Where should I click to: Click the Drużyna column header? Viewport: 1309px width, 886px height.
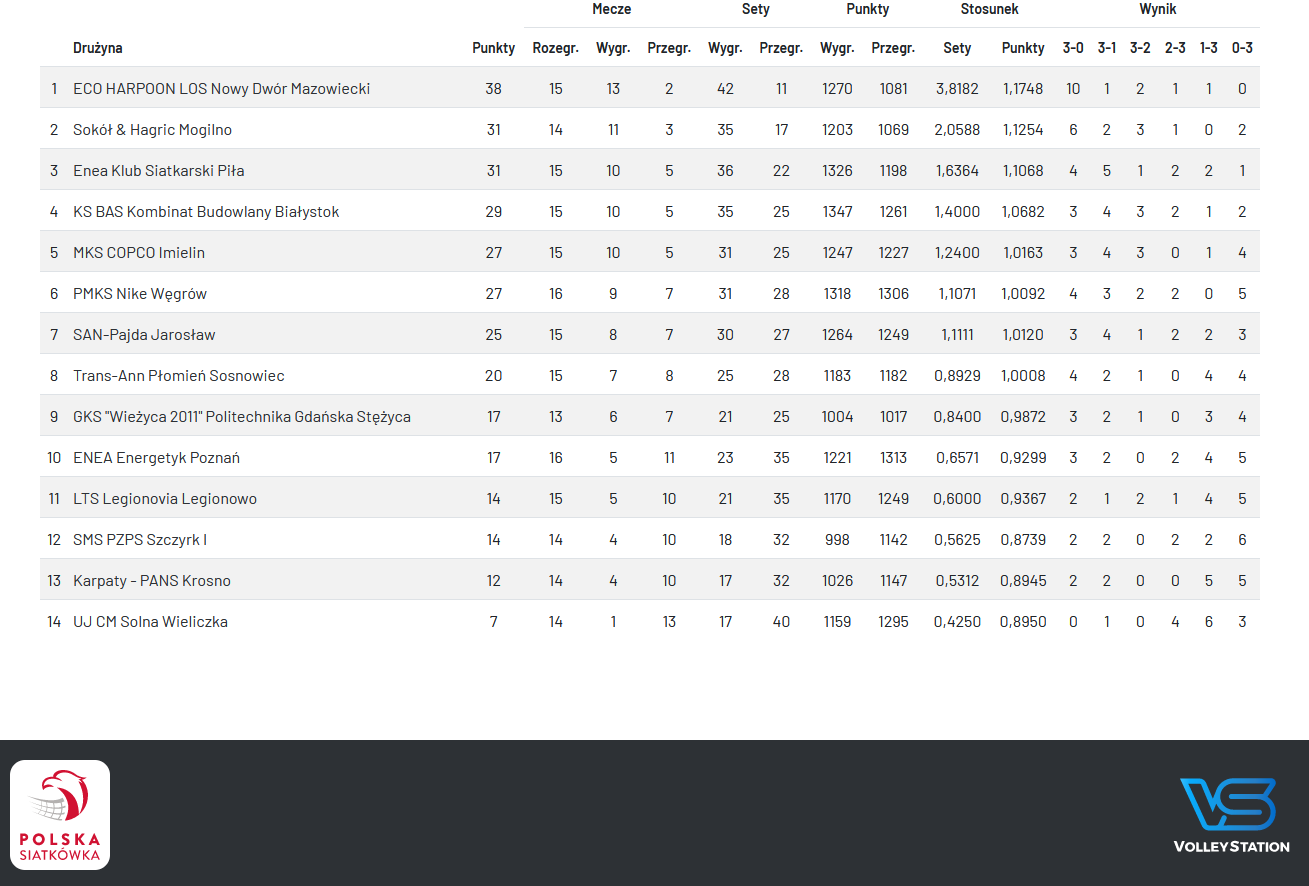click(98, 48)
